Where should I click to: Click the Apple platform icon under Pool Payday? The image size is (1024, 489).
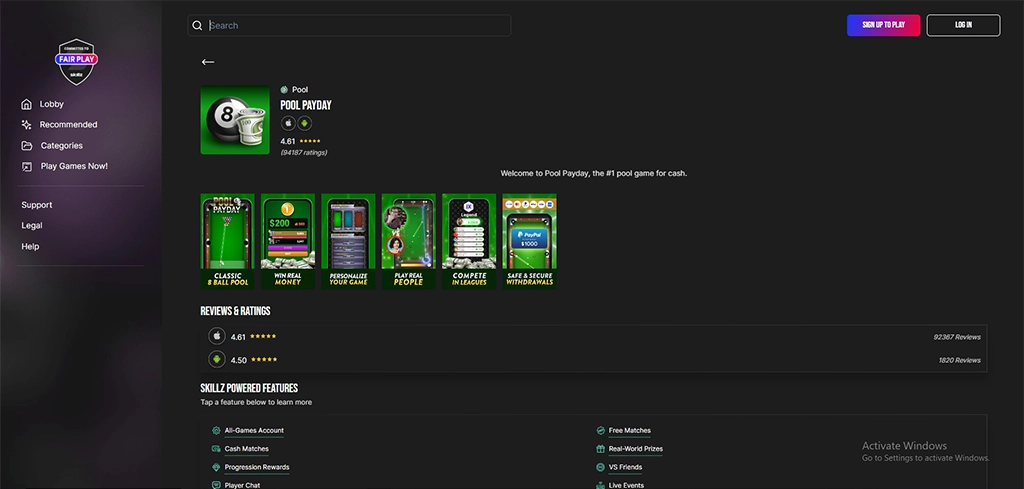(x=288, y=123)
